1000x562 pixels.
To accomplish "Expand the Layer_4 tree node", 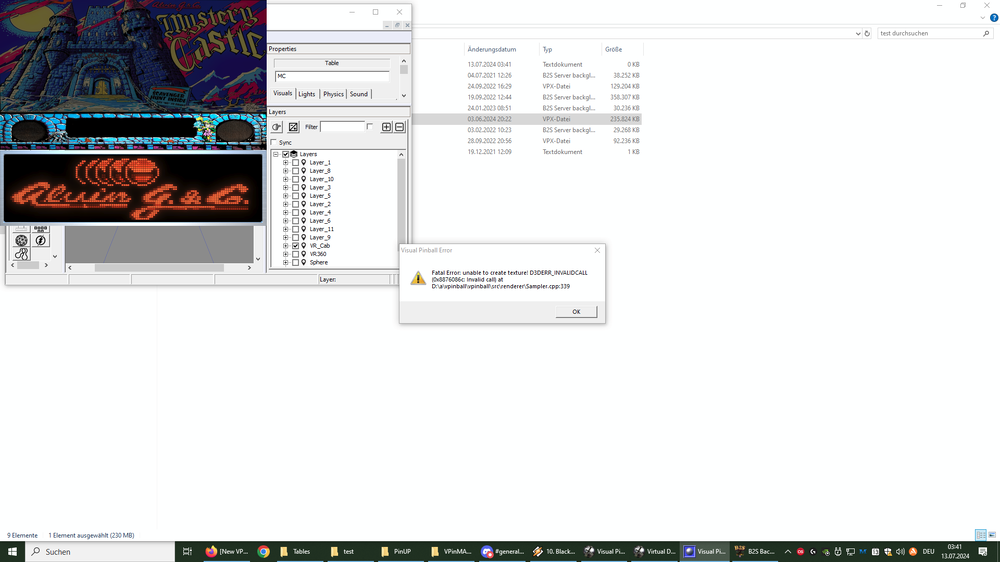I will pos(286,212).
